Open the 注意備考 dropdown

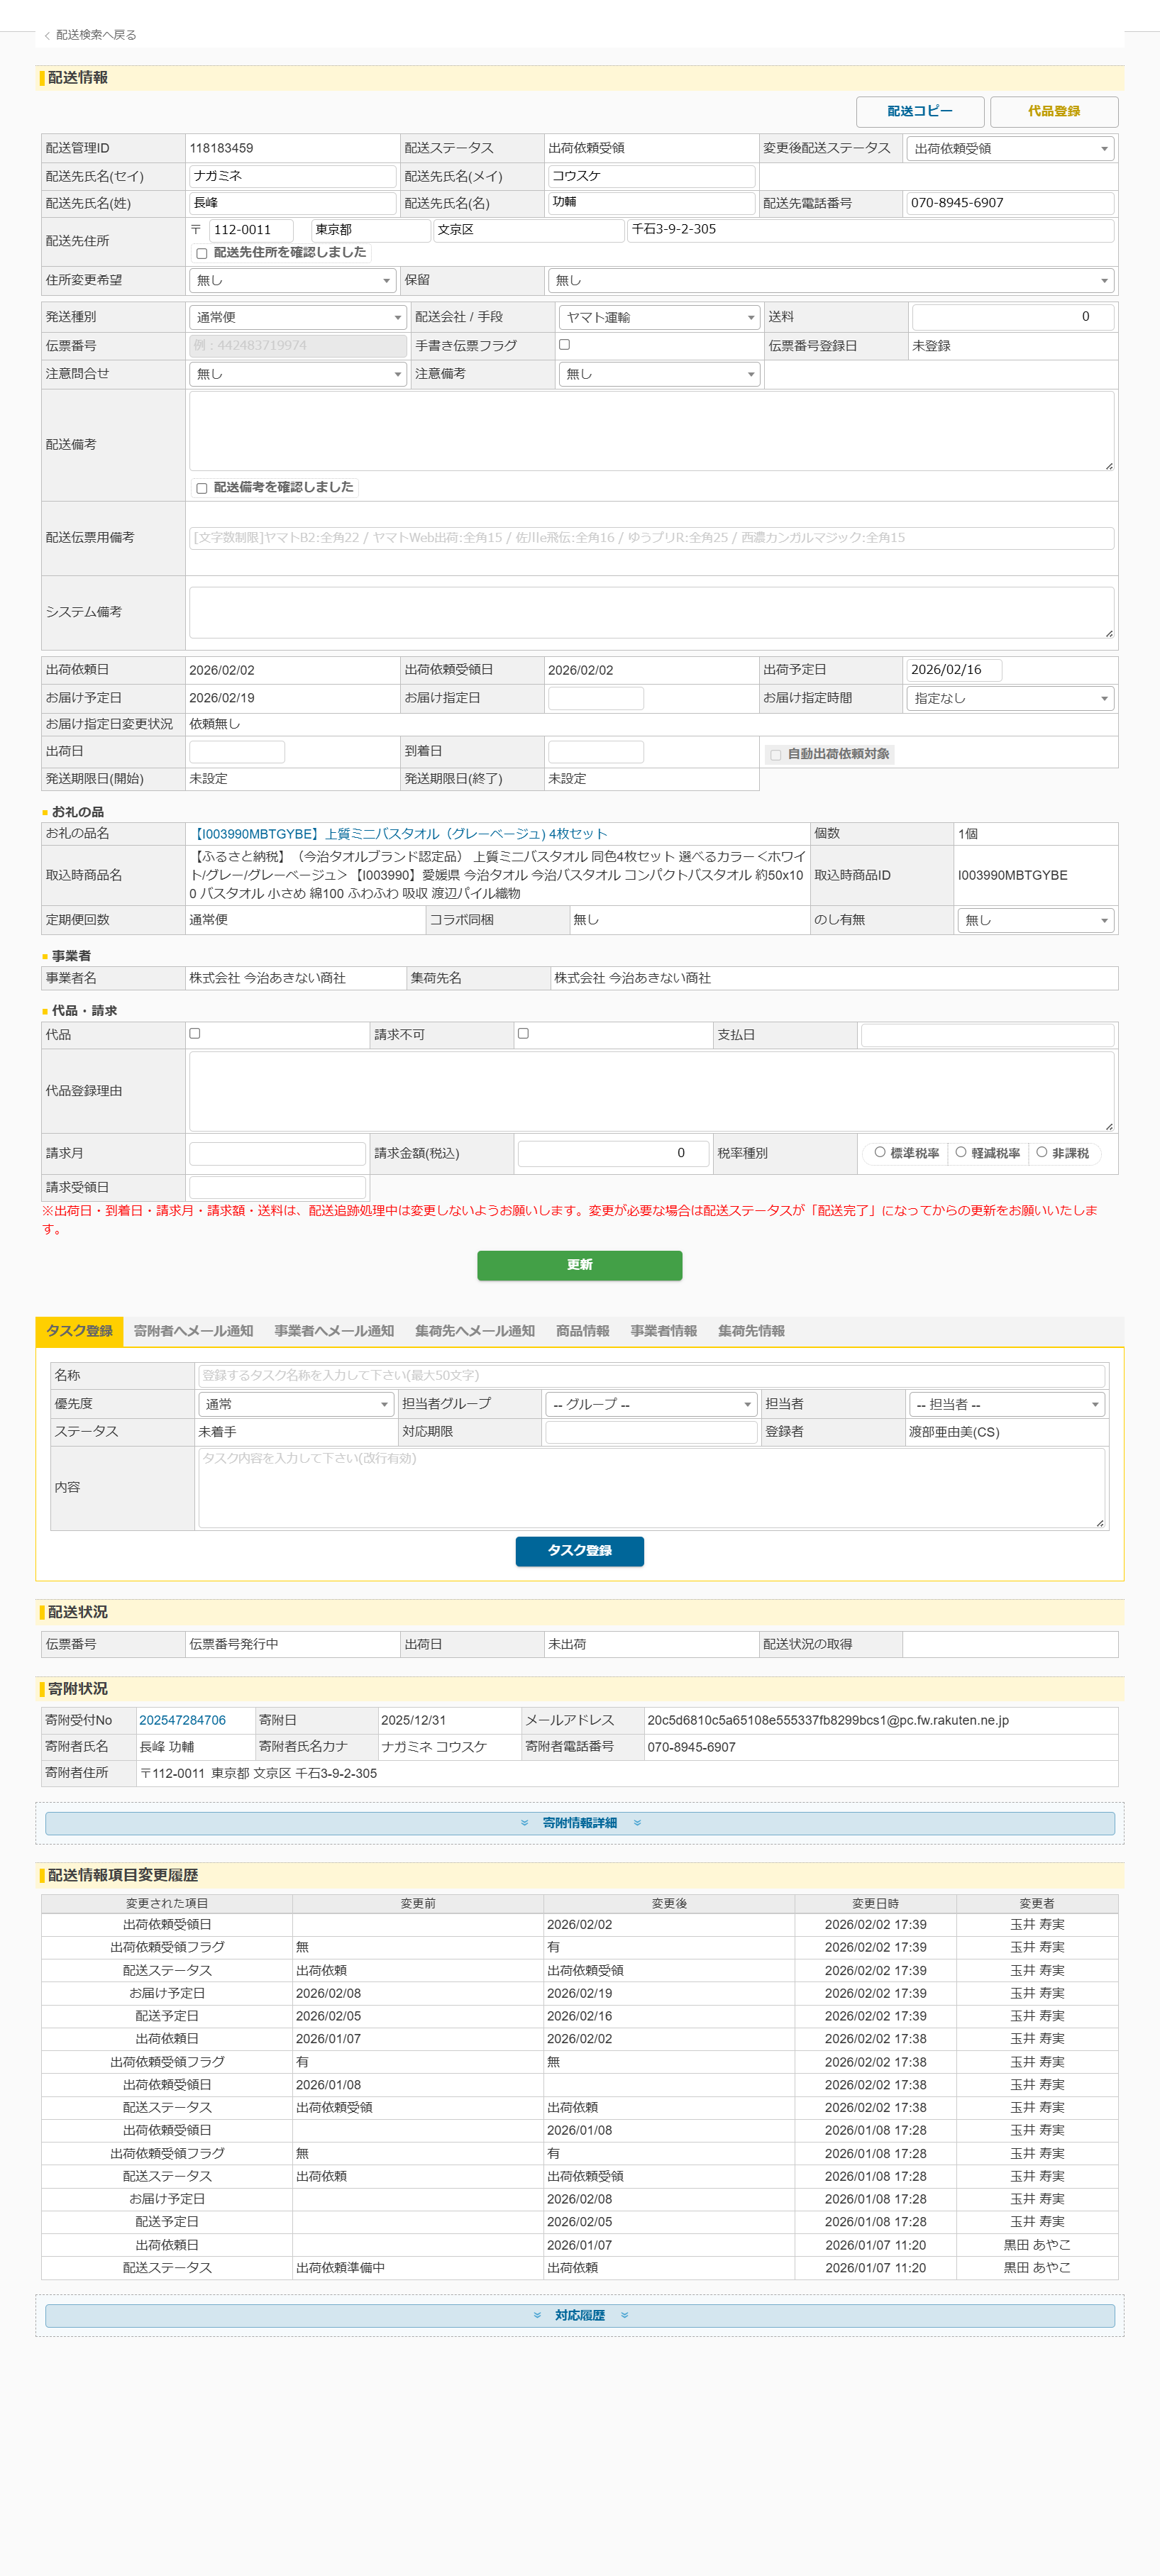(659, 374)
